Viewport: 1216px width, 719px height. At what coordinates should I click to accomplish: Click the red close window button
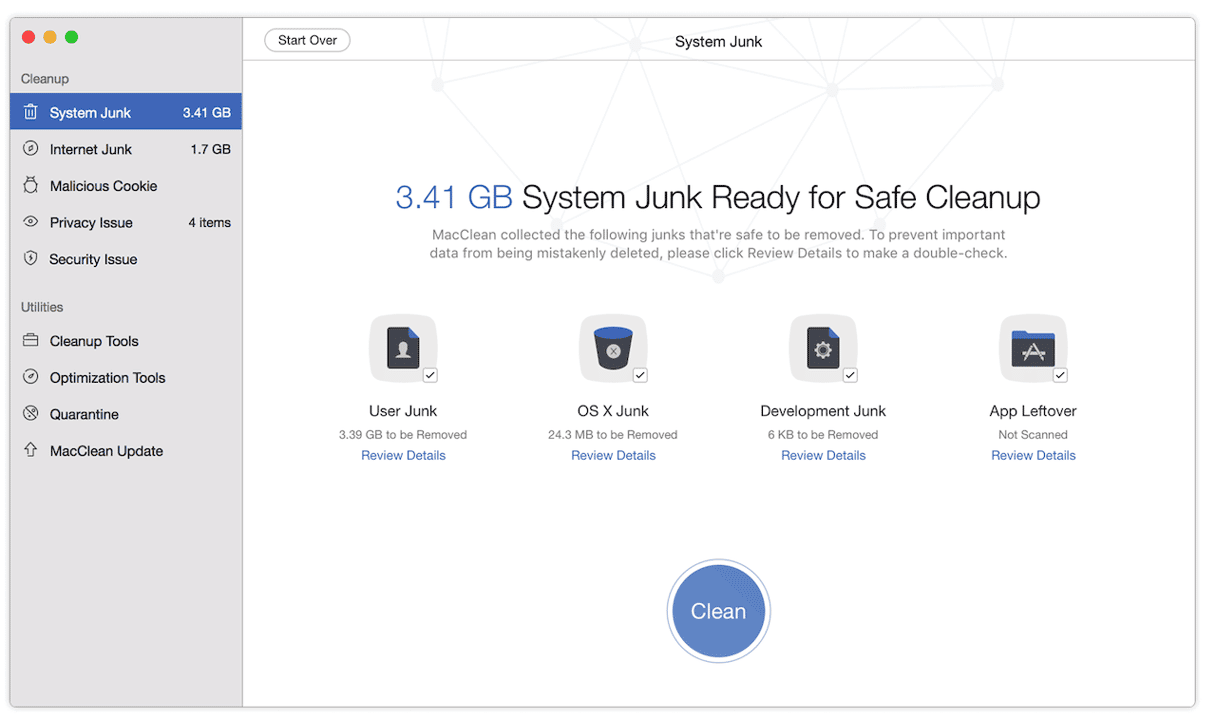pos(28,37)
